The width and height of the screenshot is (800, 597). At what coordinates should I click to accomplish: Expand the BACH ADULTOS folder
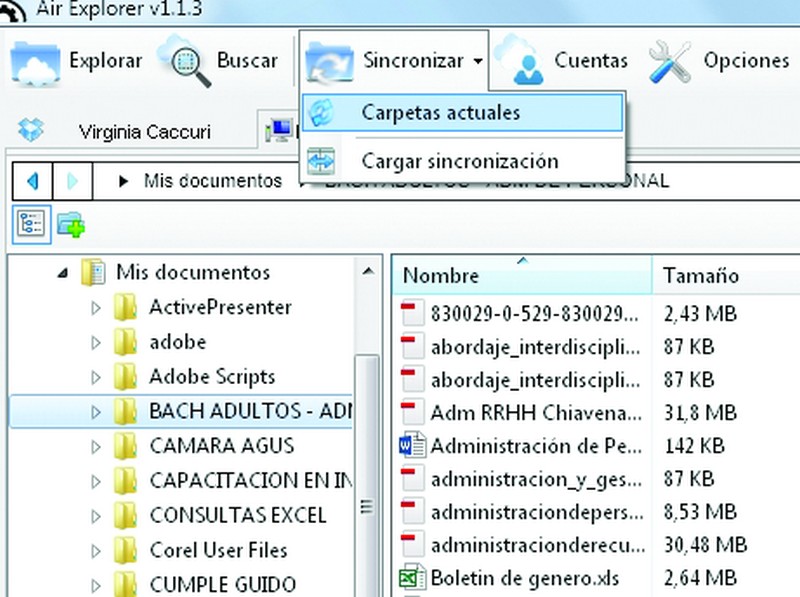(x=95, y=412)
